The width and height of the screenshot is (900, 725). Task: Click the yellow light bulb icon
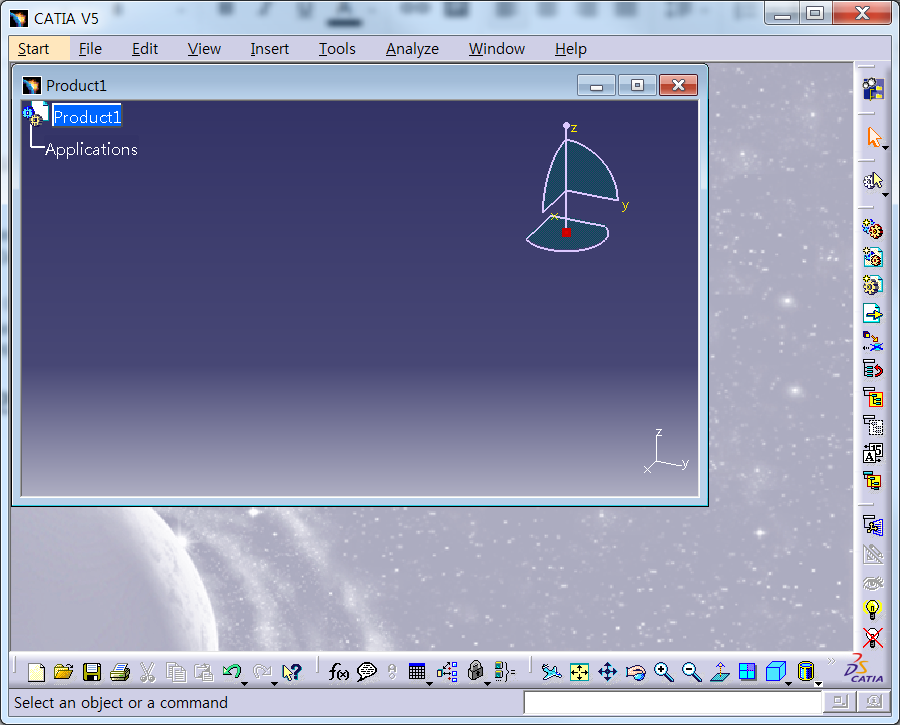[872, 609]
